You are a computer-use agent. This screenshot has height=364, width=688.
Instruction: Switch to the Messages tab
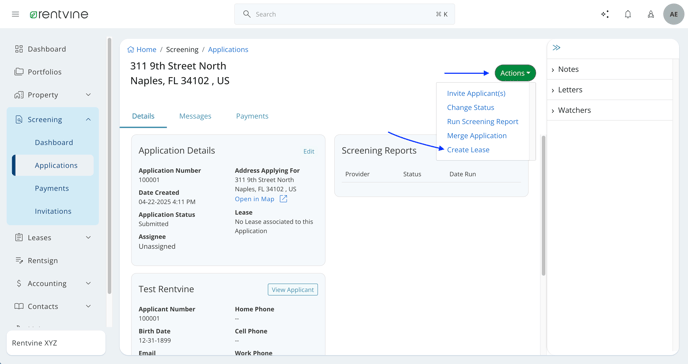(x=195, y=116)
